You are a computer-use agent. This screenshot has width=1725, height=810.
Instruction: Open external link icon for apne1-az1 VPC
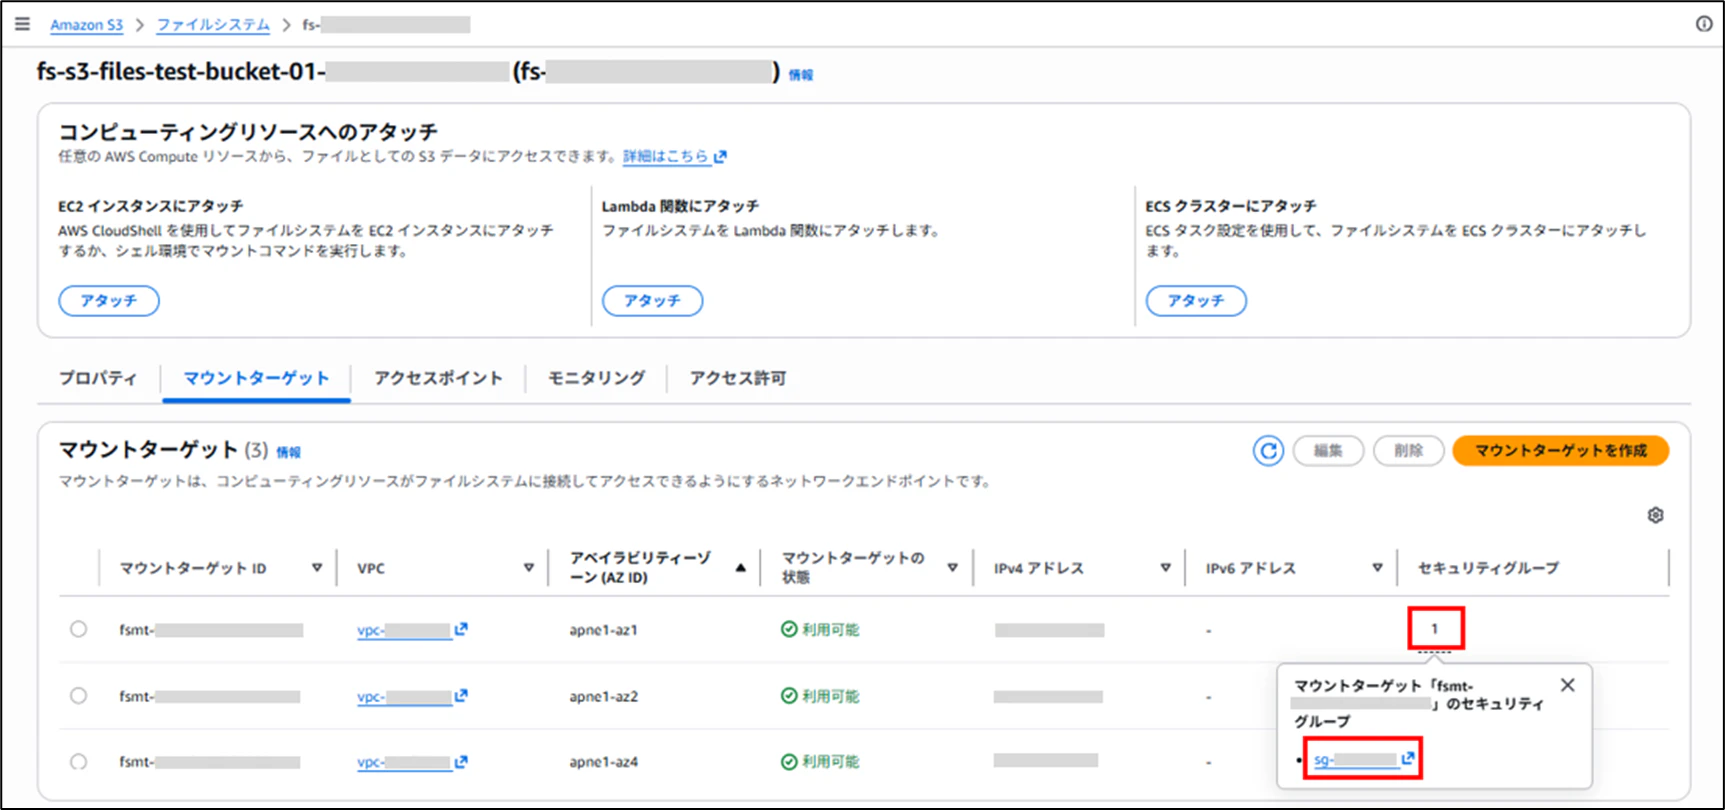tap(461, 629)
